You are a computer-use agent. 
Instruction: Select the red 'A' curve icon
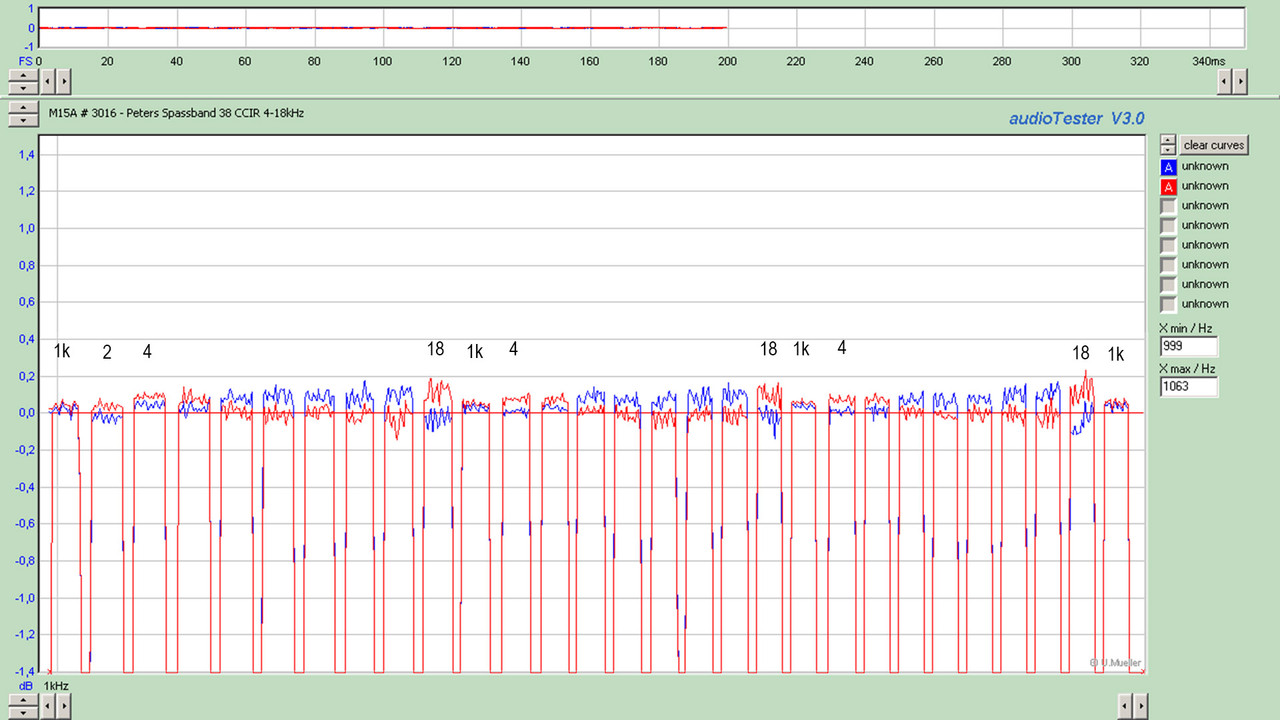point(1168,187)
